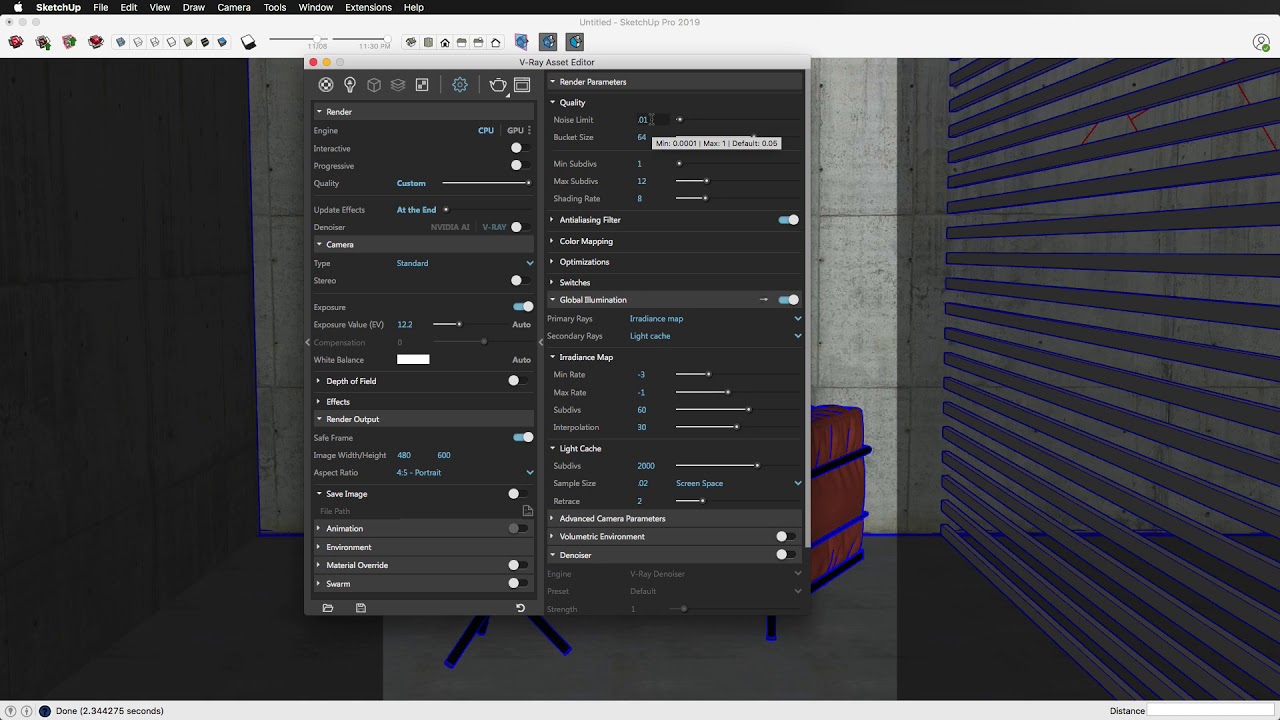Open the user account icon at top right
Image resolution: width=1280 pixels, height=720 pixels.
point(1261,42)
